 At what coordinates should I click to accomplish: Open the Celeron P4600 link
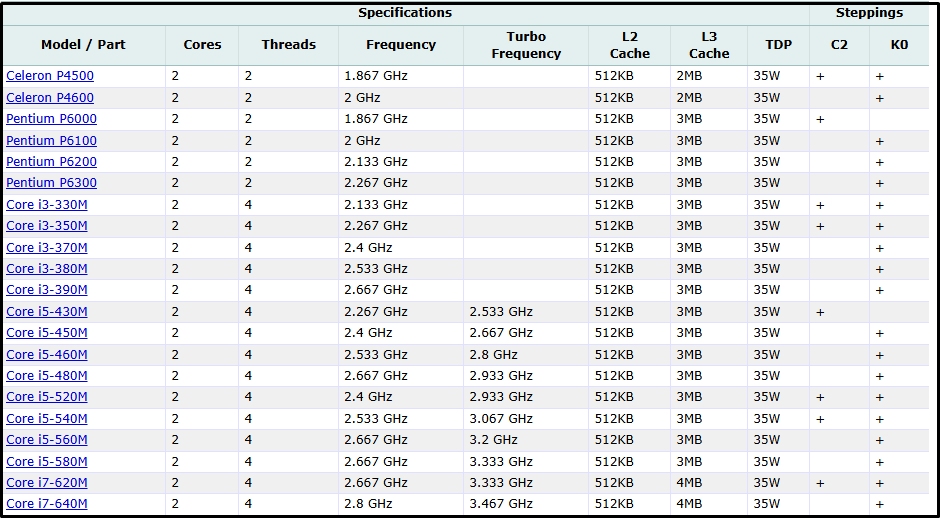click(x=50, y=98)
